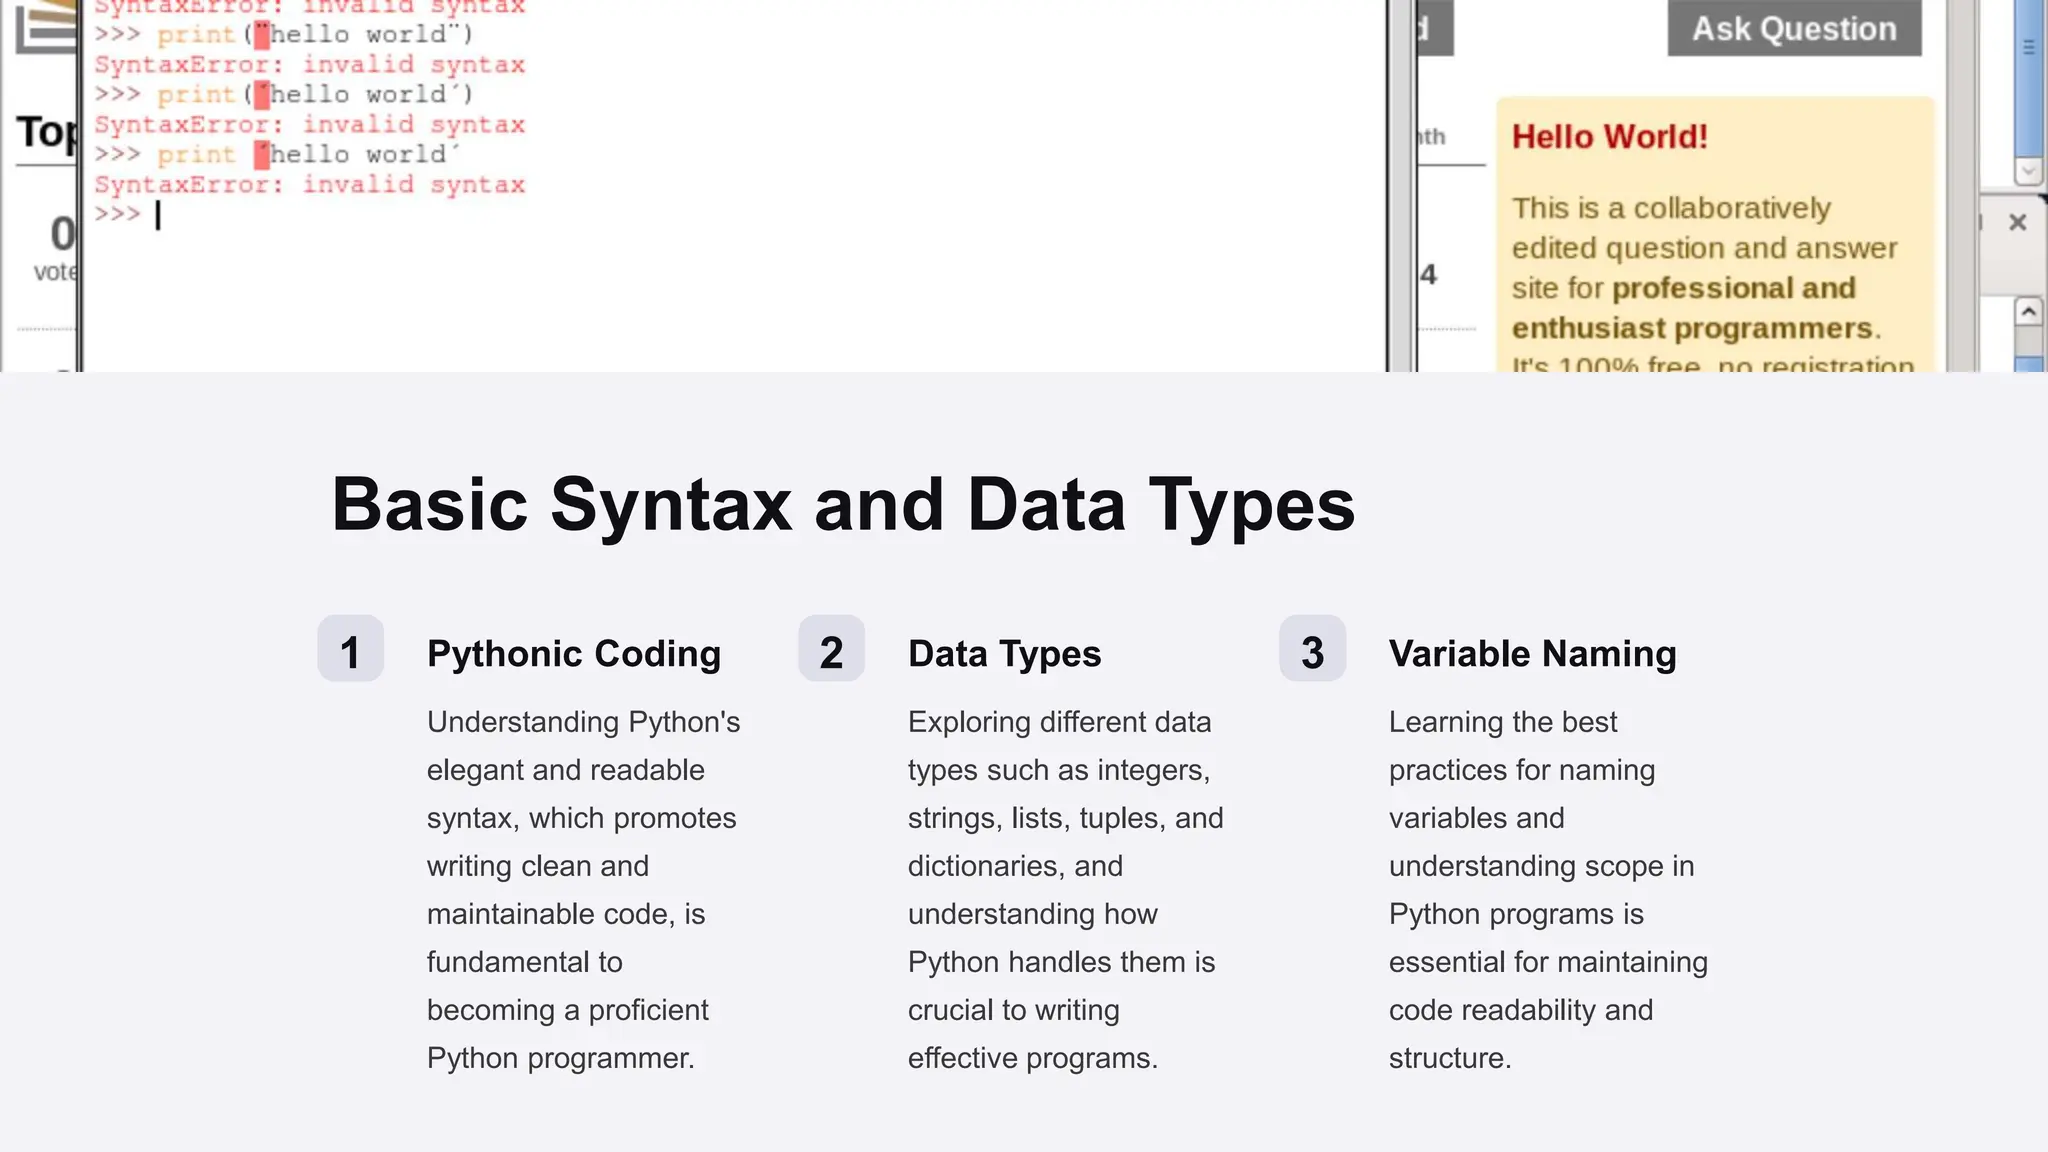
Task: Click the Pythonic Coding heading
Action: coord(573,654)
